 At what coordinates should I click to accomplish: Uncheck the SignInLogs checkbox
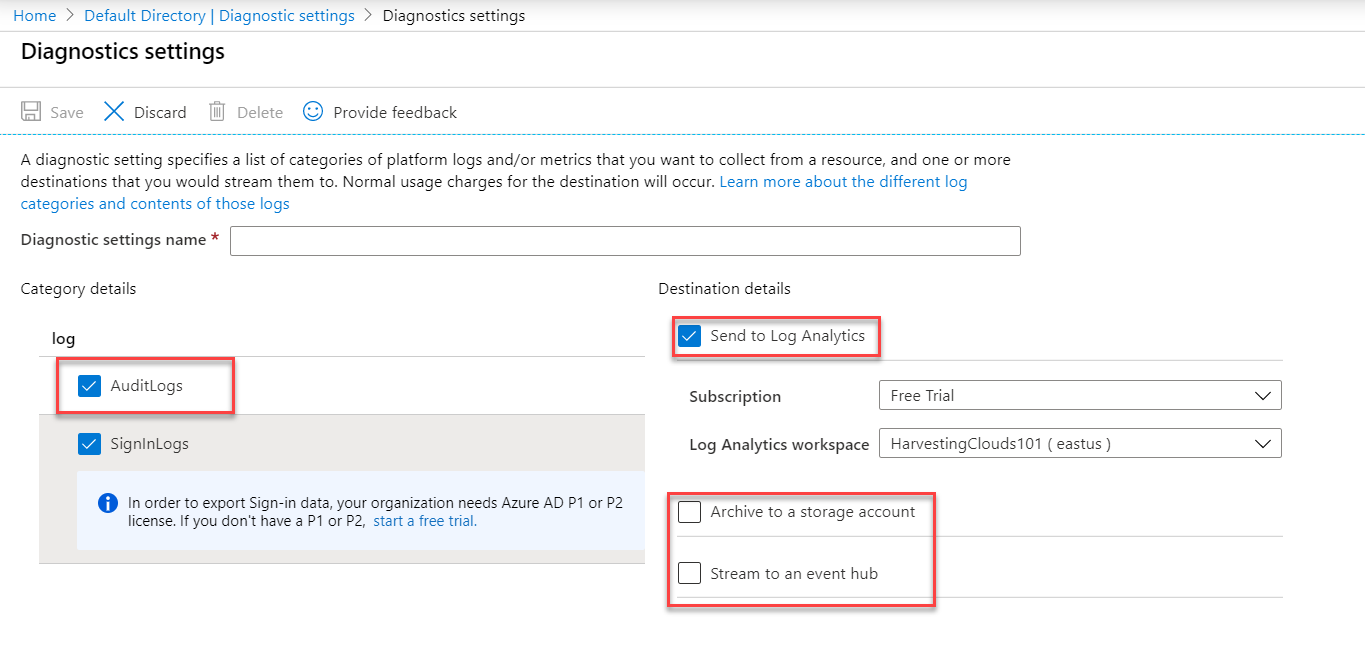pyautogui.click(x=90, y=444)
